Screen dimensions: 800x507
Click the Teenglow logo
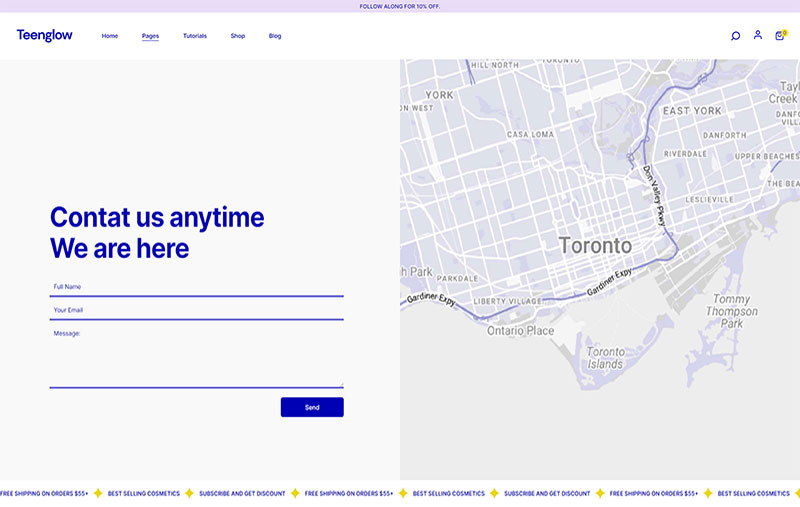44,36
